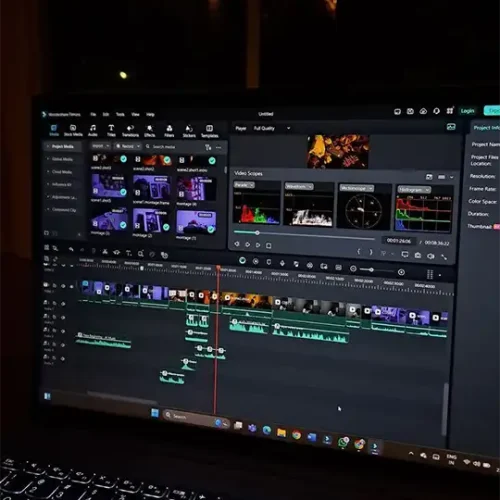The height and width of the screenshot is (500, 500).
Task: Open Microsoft Edge from taskbar
Action: tap(267, 430)
